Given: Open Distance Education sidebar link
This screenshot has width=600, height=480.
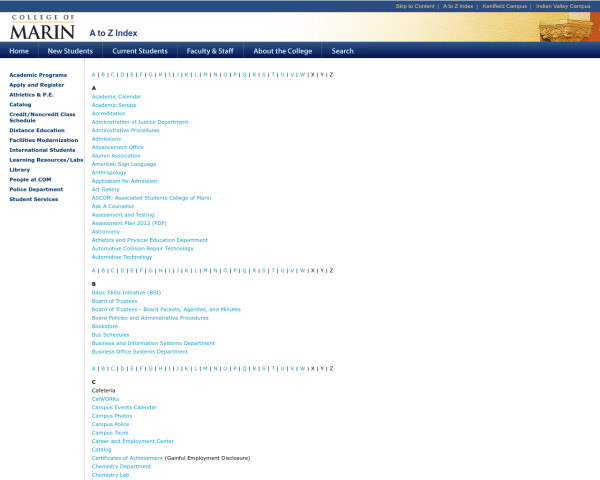Looking at the screenshot, I should (37, 130).
